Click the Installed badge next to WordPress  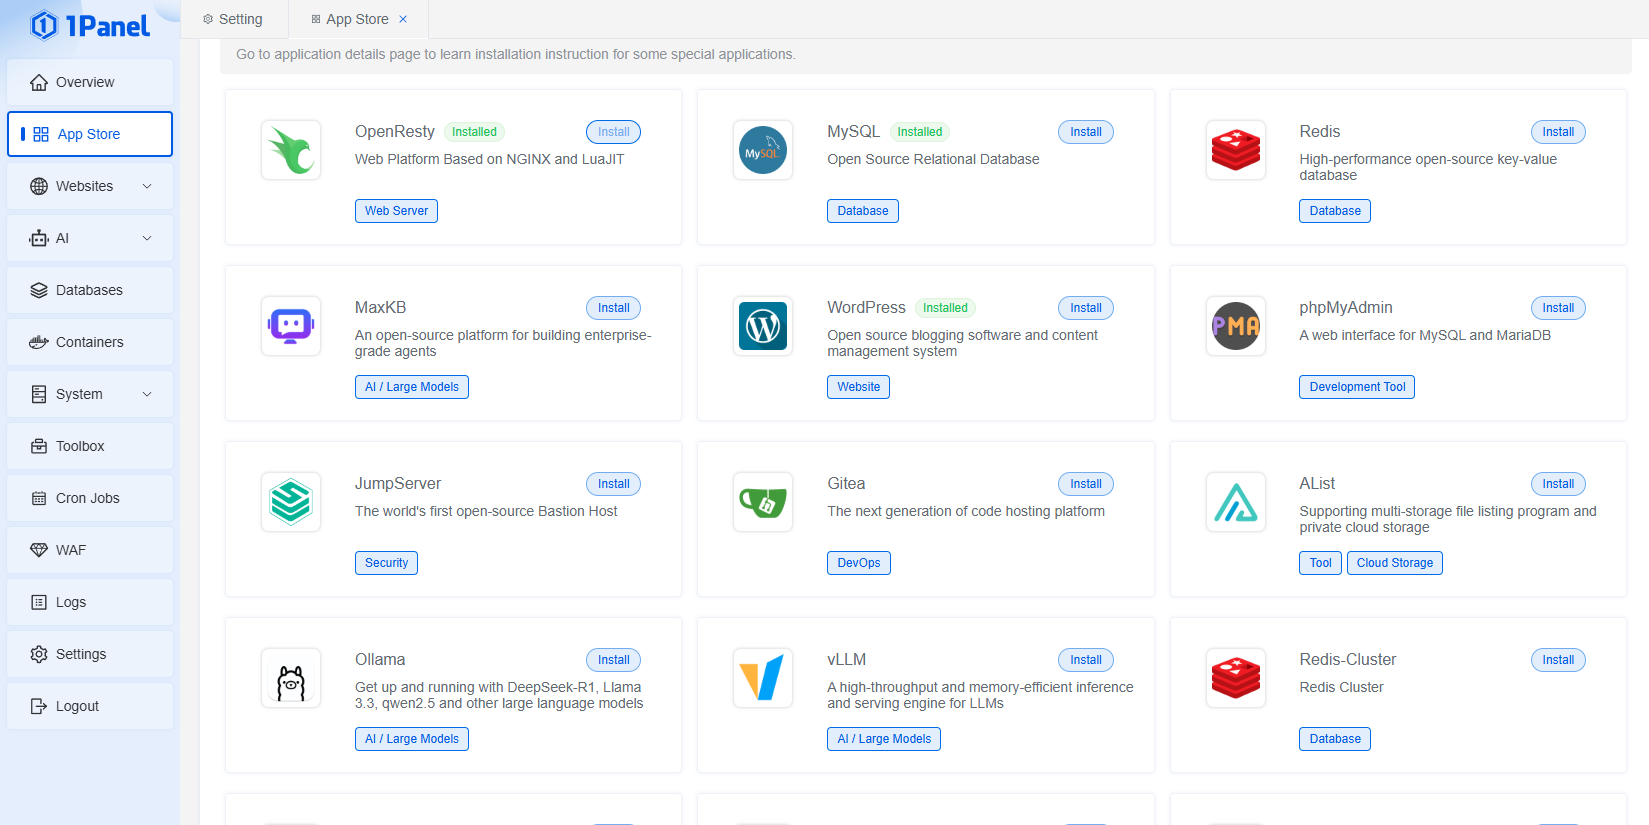coord(945,308)
